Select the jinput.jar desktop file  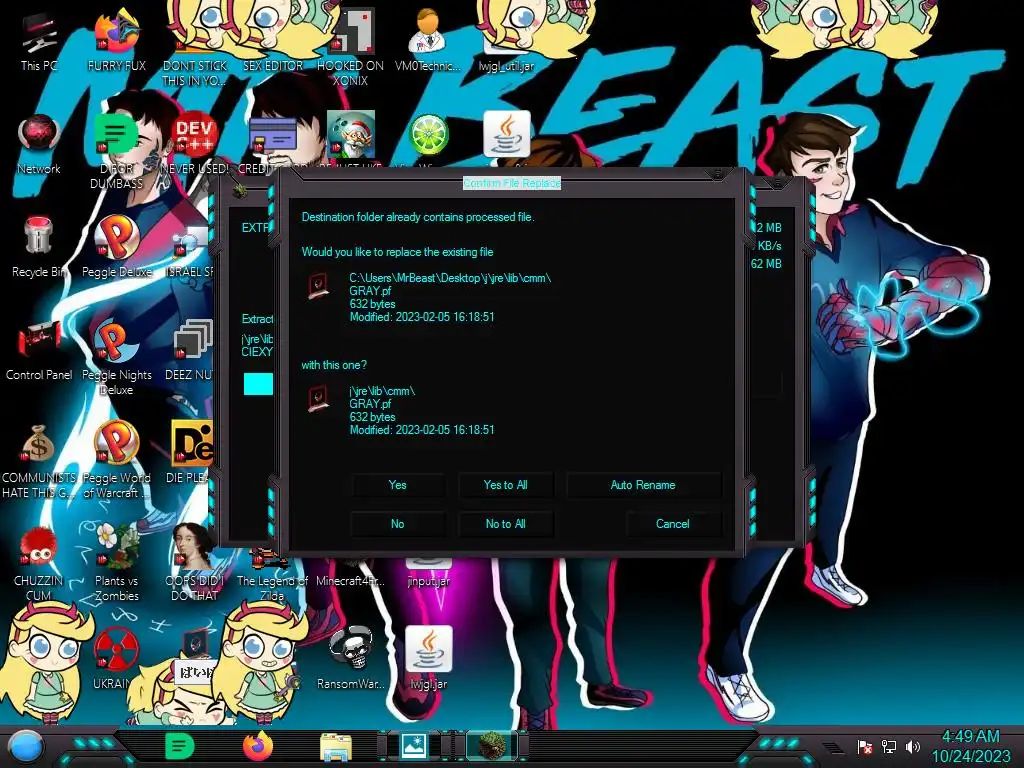428,575
